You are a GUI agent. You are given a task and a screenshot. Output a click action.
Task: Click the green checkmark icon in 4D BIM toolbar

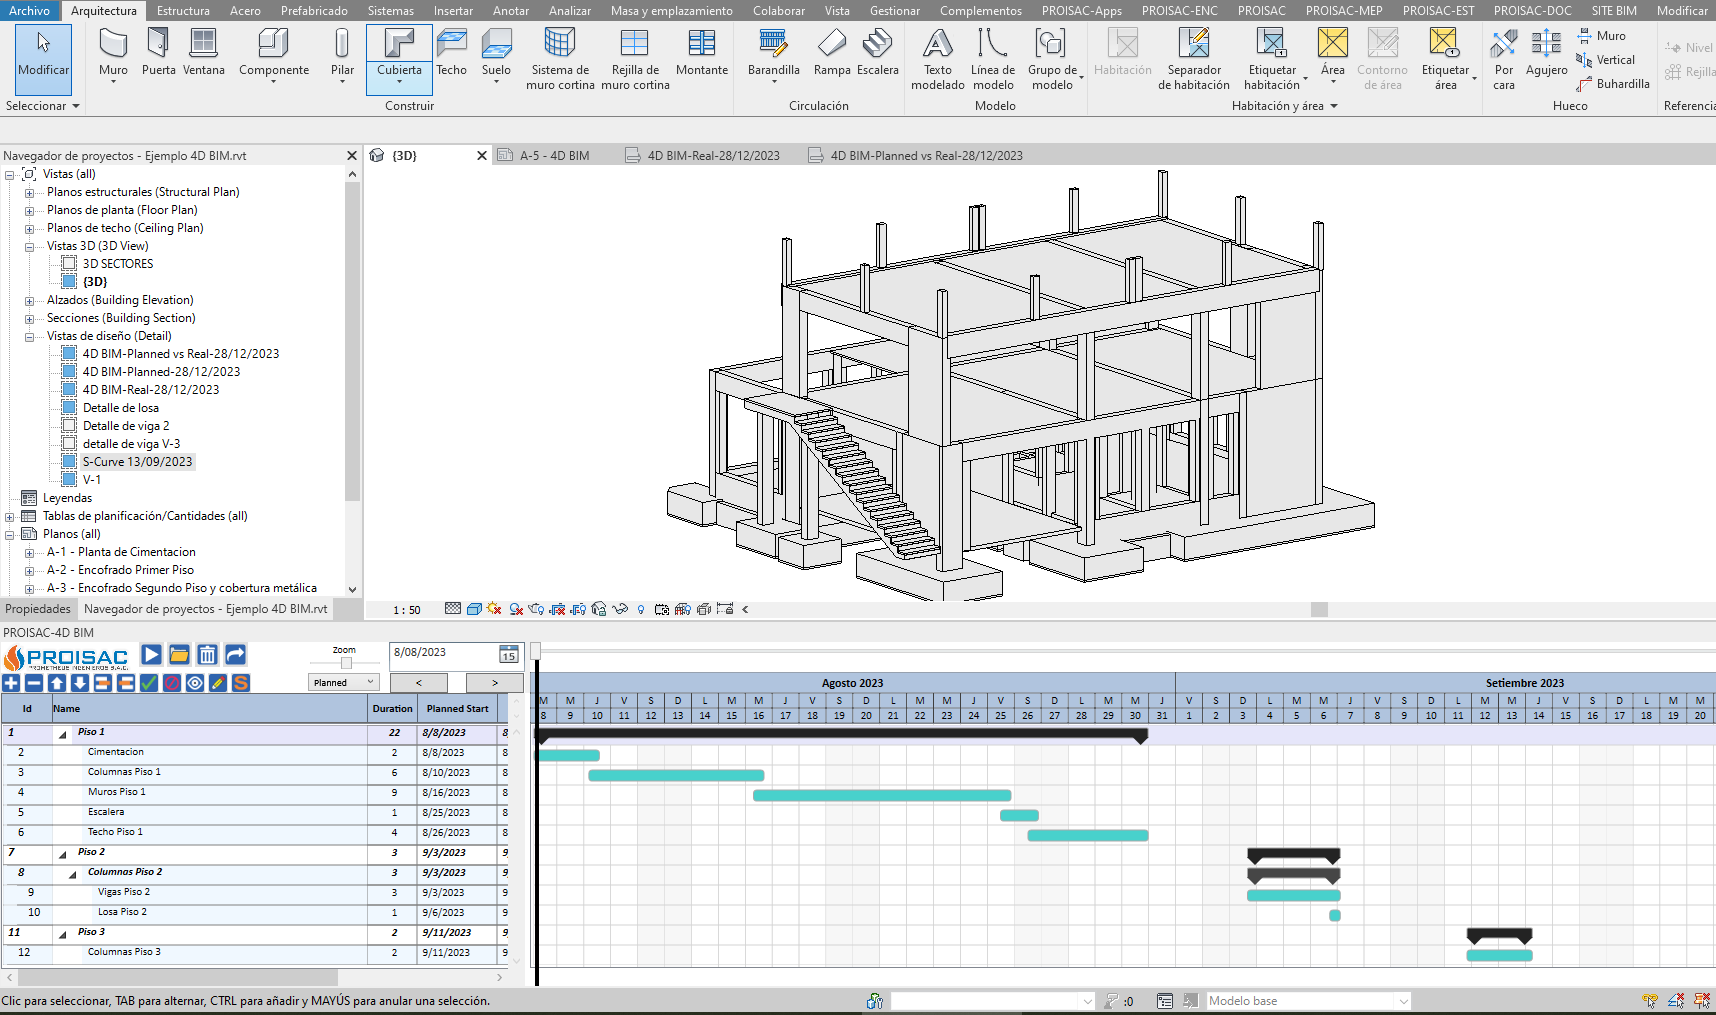click(x=149, y=683)
